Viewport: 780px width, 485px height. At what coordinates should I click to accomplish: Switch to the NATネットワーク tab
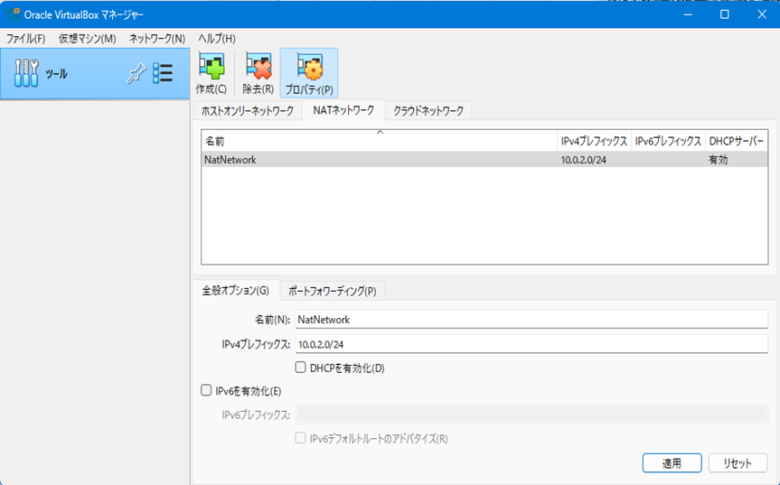point(343,110)
